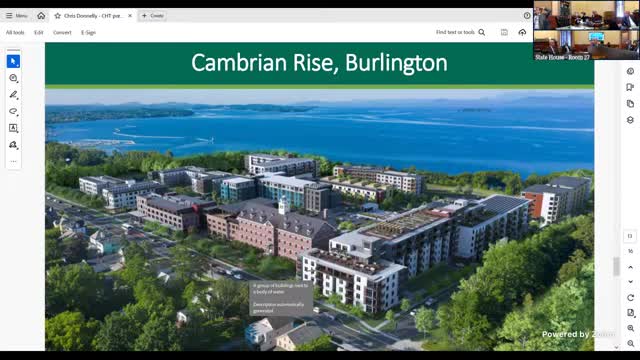Click the upper zoom magnifier icon
Image resolution: width=640 pixels, height=360 pixels.
tap(630, 328)
